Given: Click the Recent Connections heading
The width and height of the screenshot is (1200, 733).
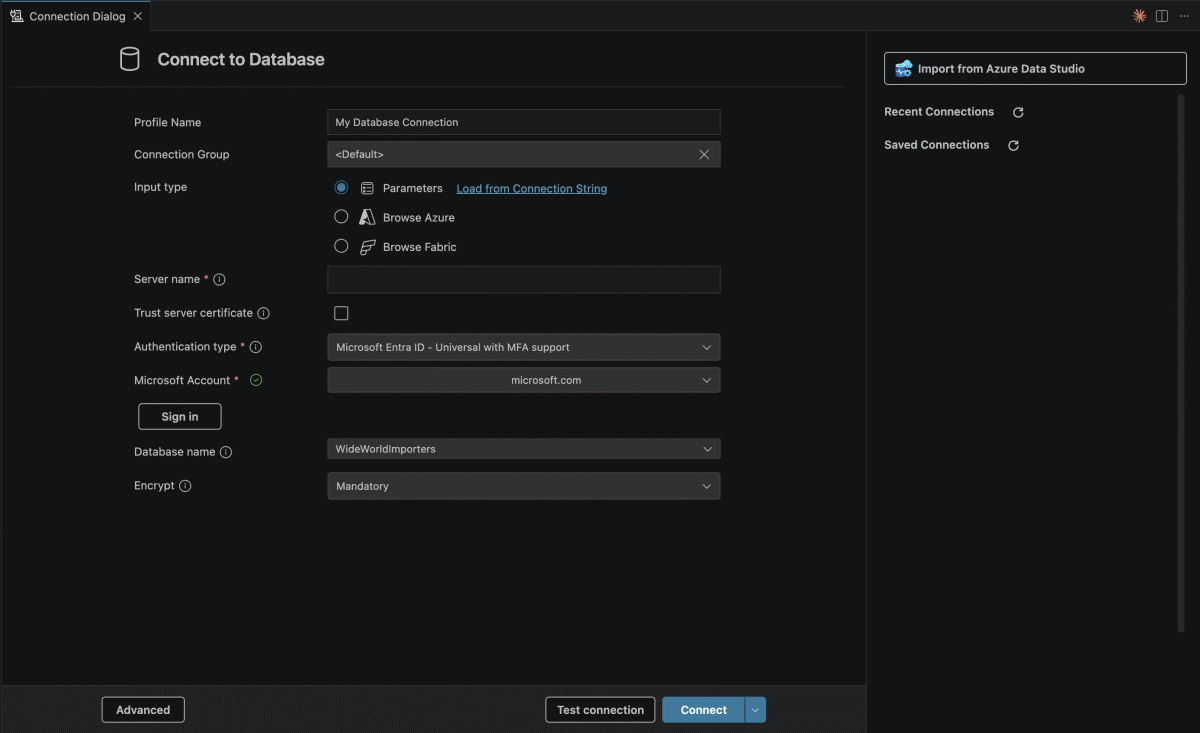Looking at the screenshot, I should pyautogui.click(x=939, y=112).
